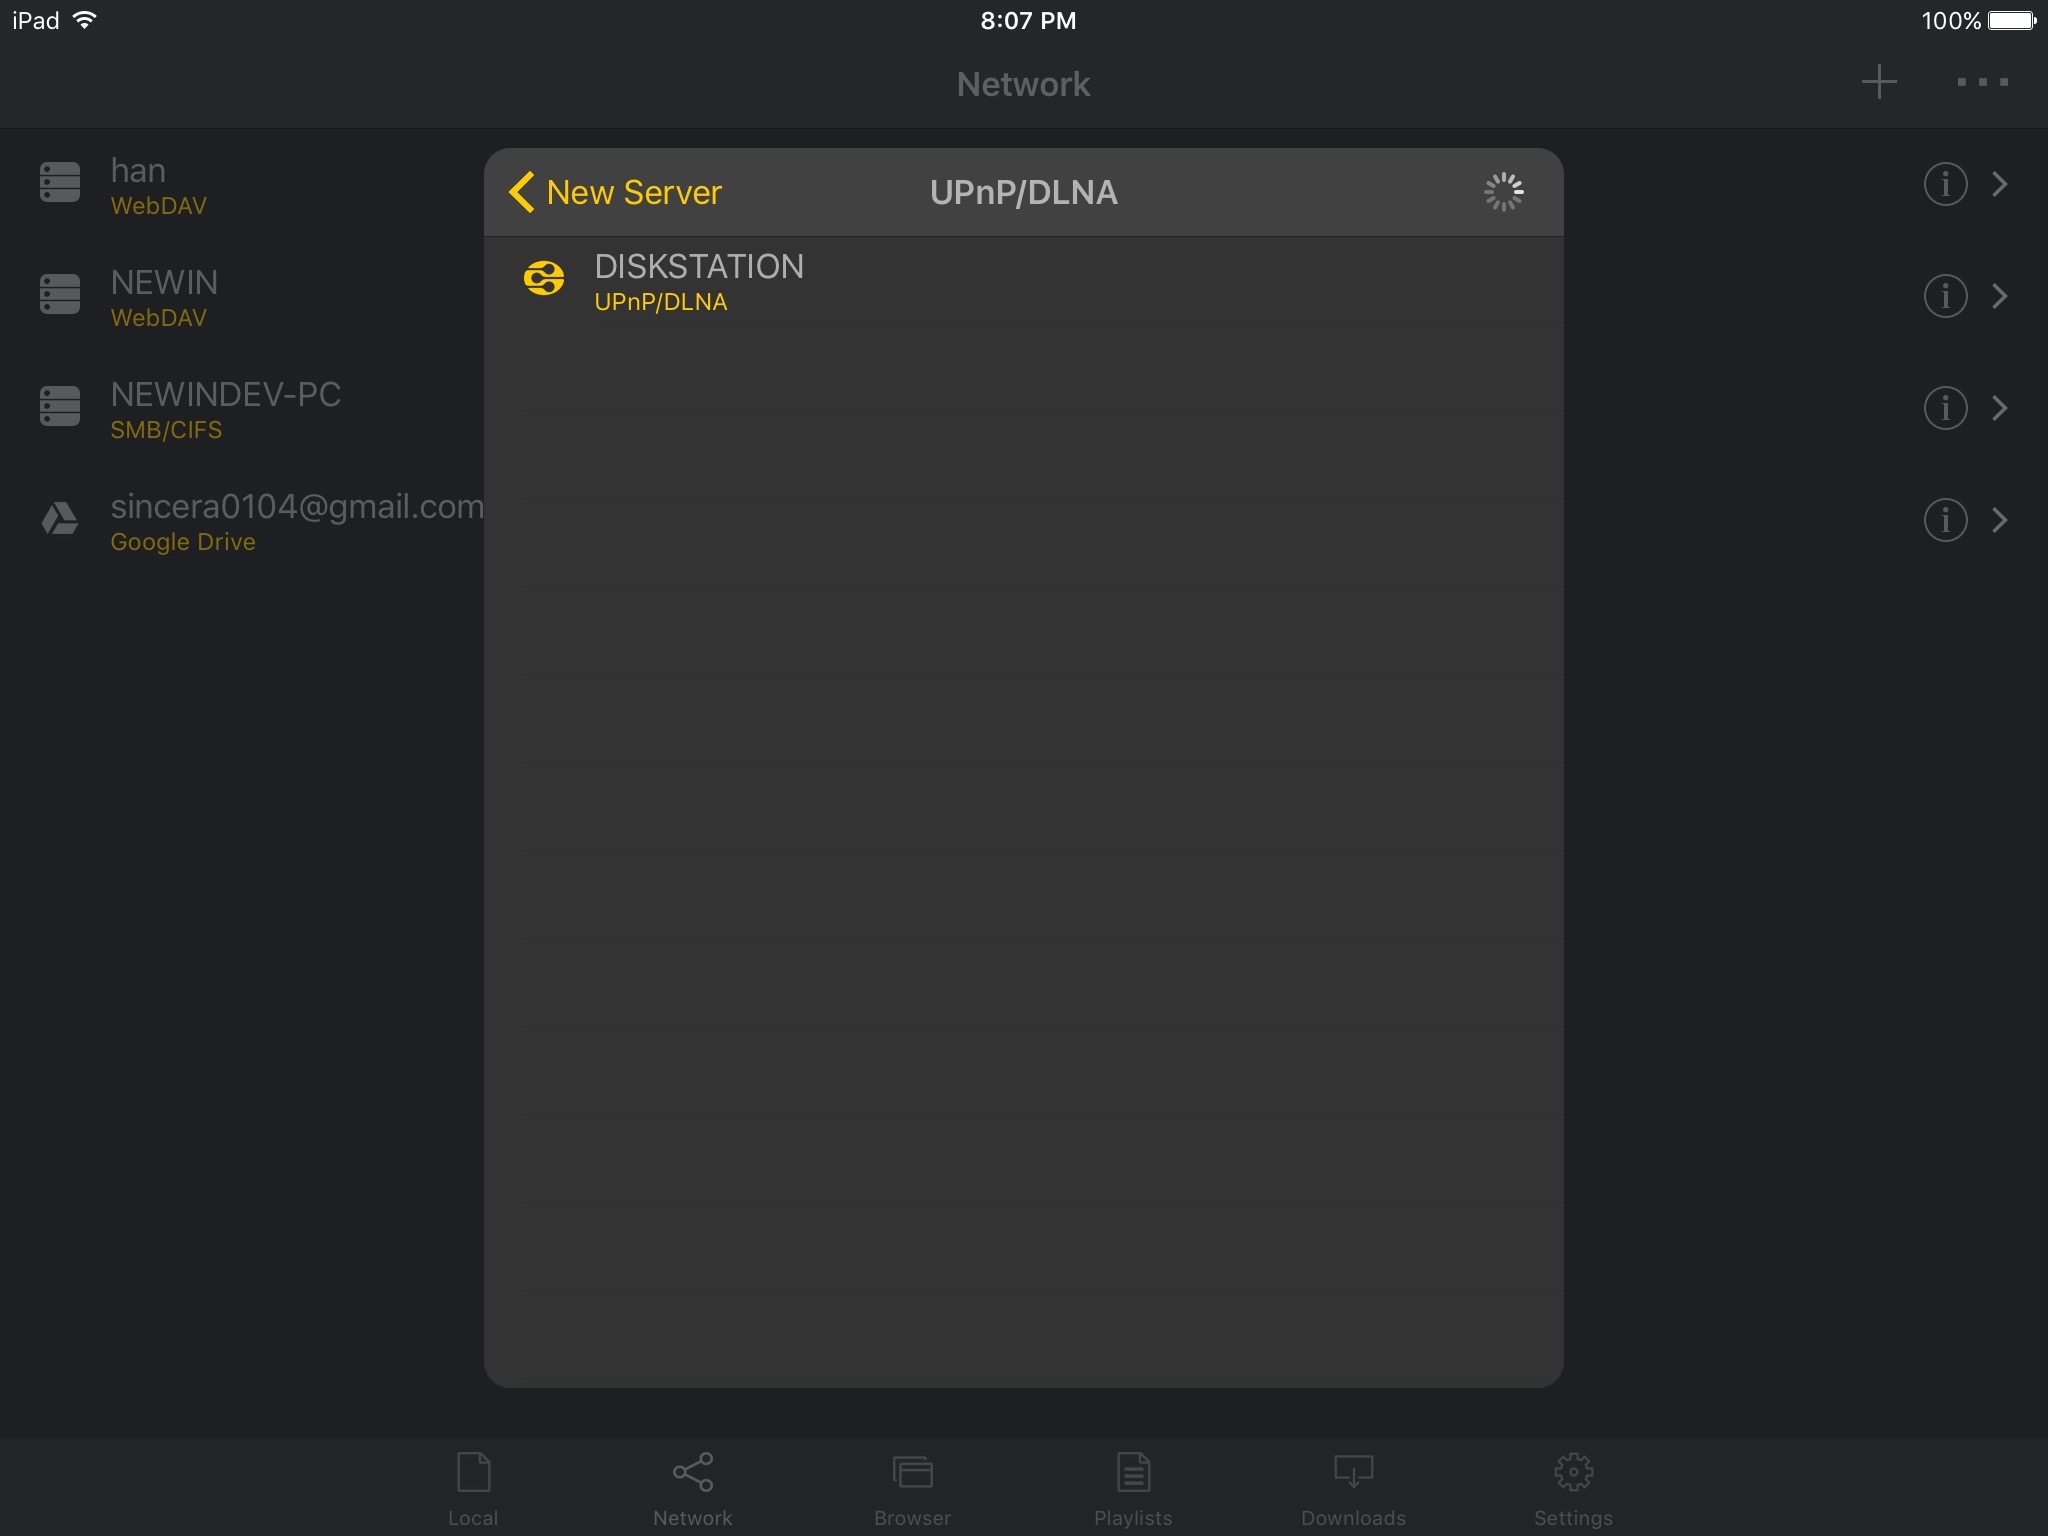Select DISKSTATION UPnP/DLNA server
Viewport: 2048px width, 1536px height.
1024,281
